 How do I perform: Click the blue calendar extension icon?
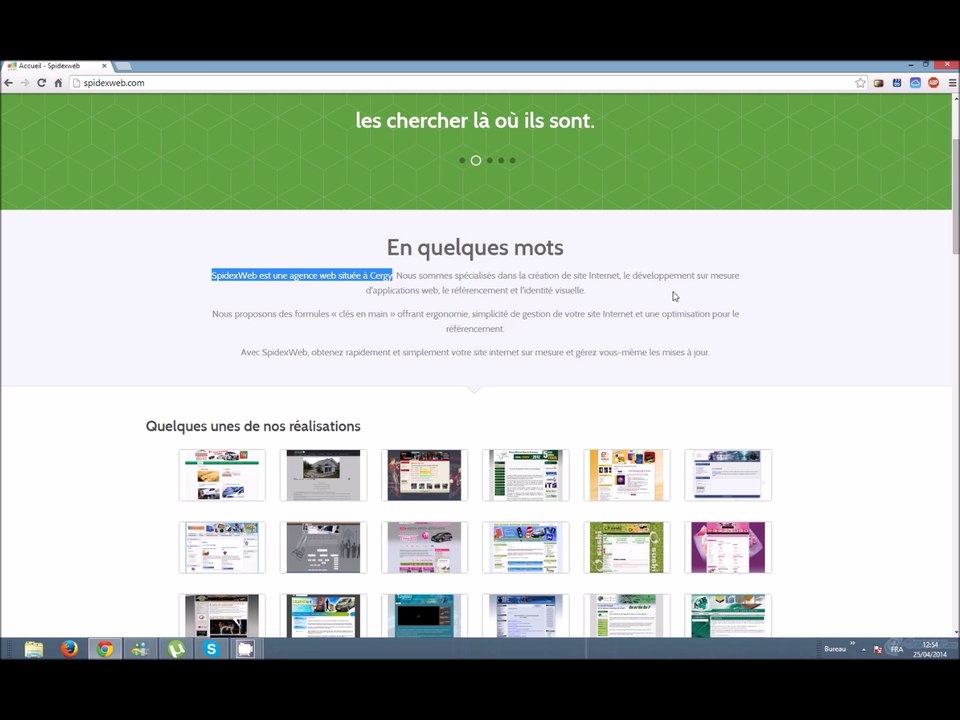[897, 83]
